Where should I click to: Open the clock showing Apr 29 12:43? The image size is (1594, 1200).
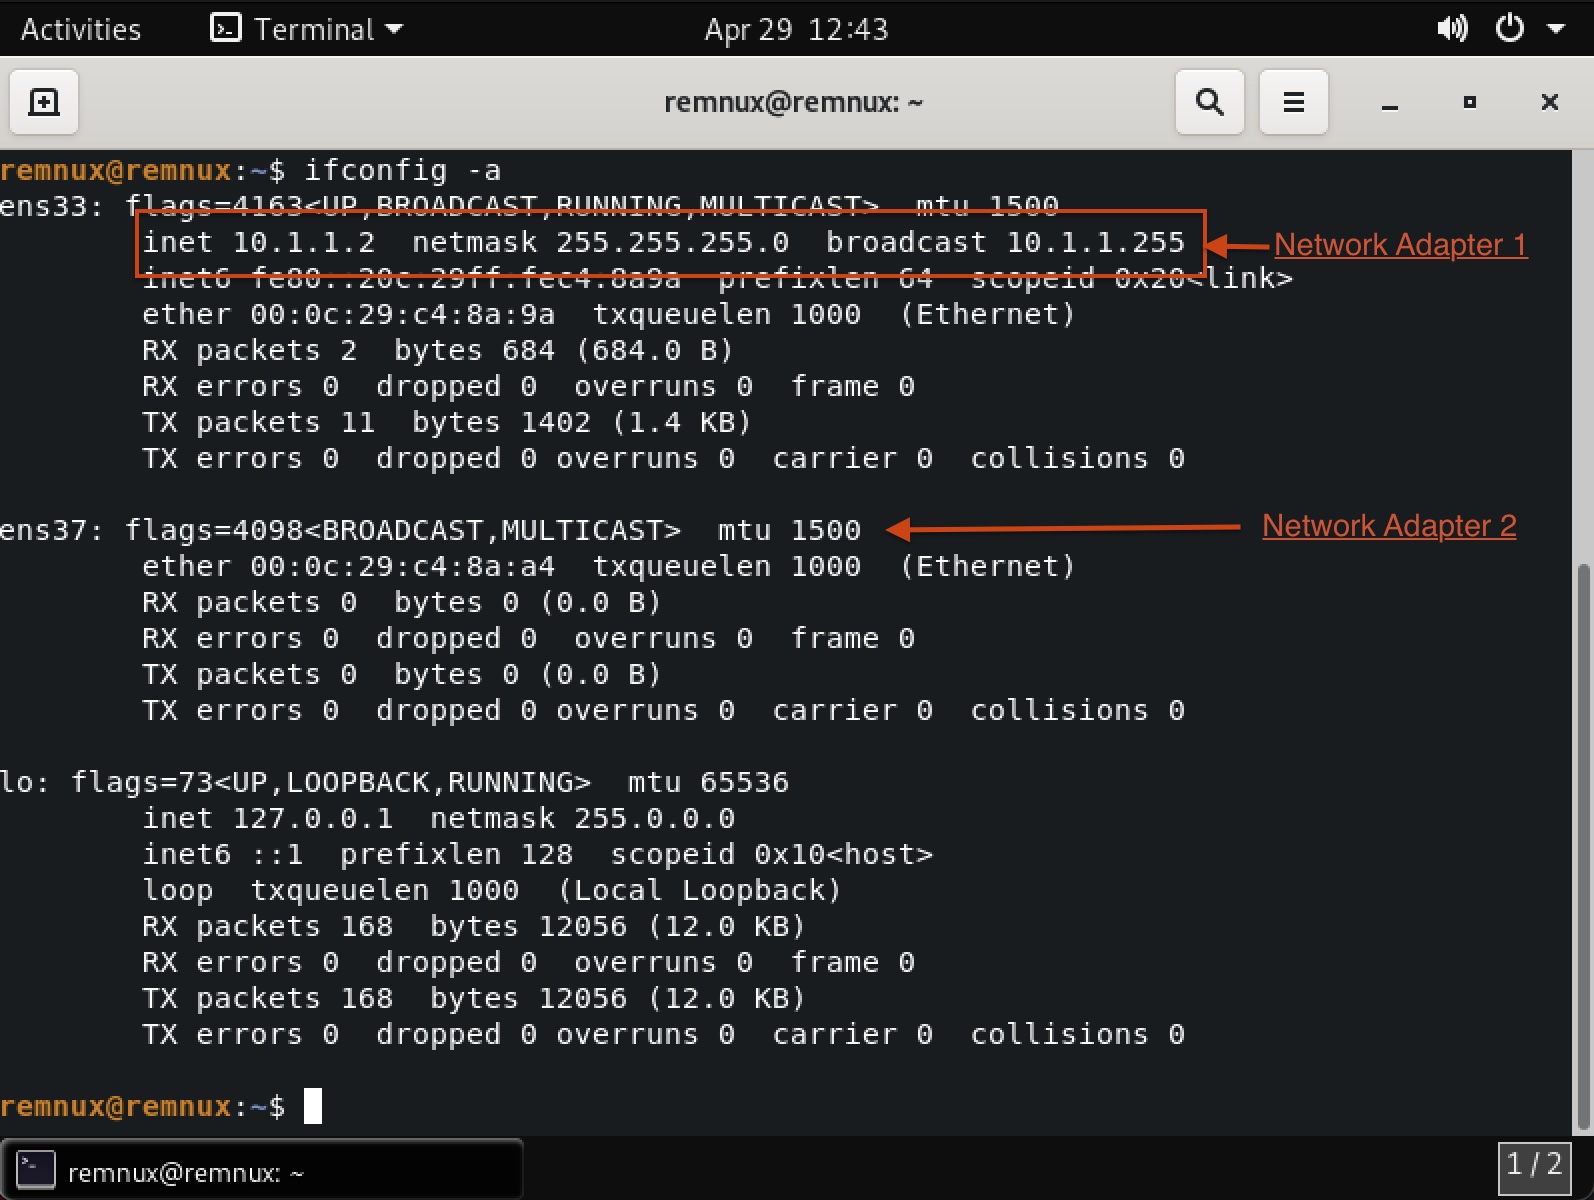pyautogui.click(x=796, y=29)
